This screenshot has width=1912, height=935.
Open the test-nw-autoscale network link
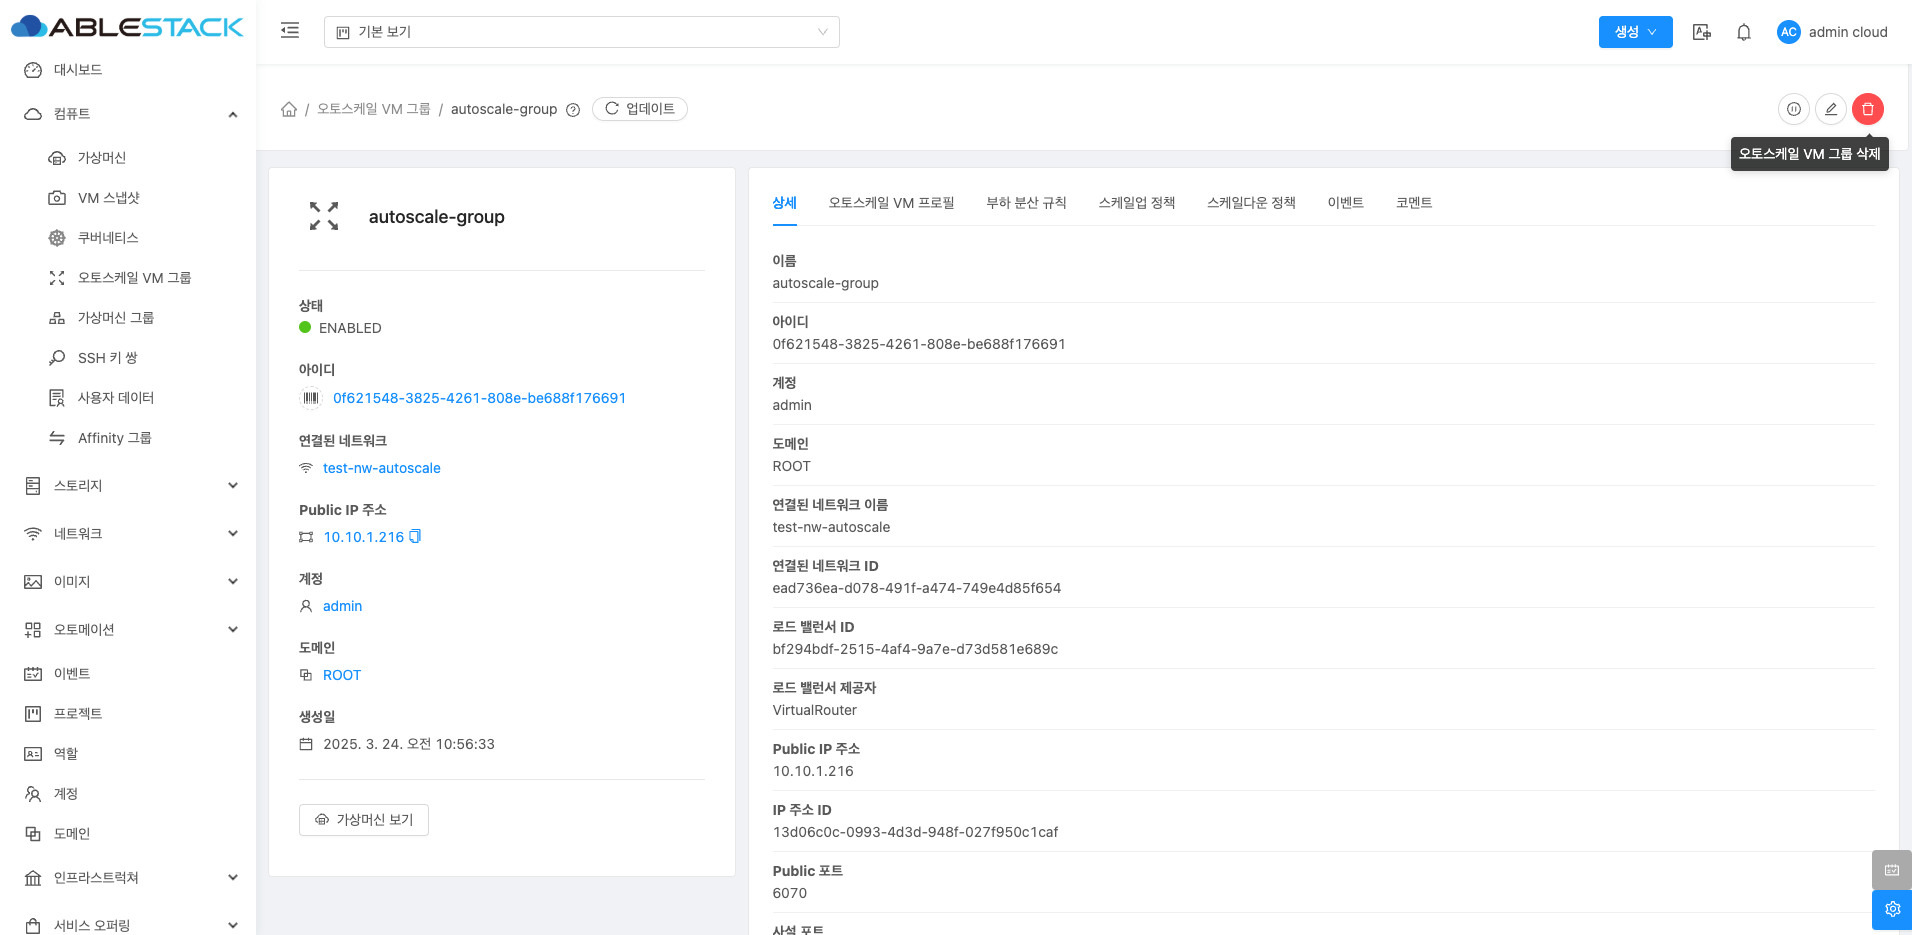pyautogui.click(x=381, y=468)
